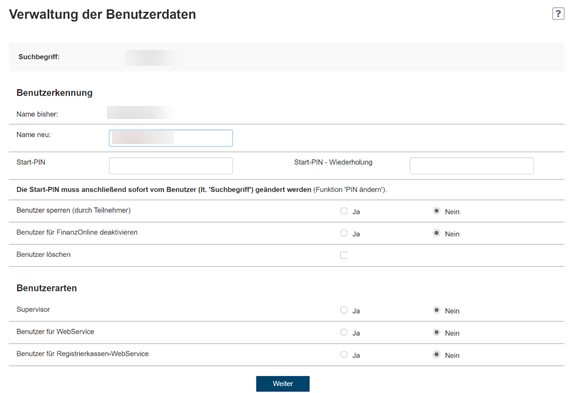This screenshot has height=393, width=588.
Task: Click the Weiter button
Action: click(283, 384)
